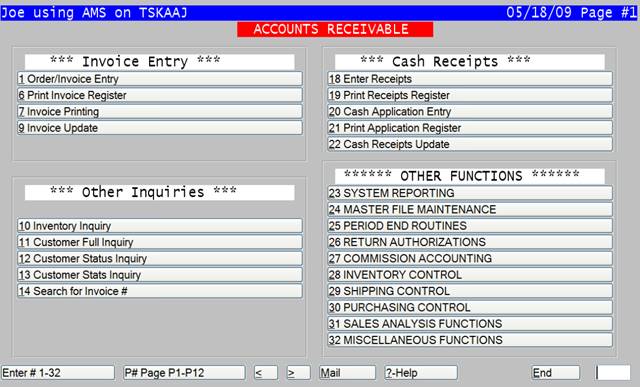Screen dimensions: 640x387
Task: Select 32 MISCELLANEOUS FUNCTIONS
Action: (470, 340)
